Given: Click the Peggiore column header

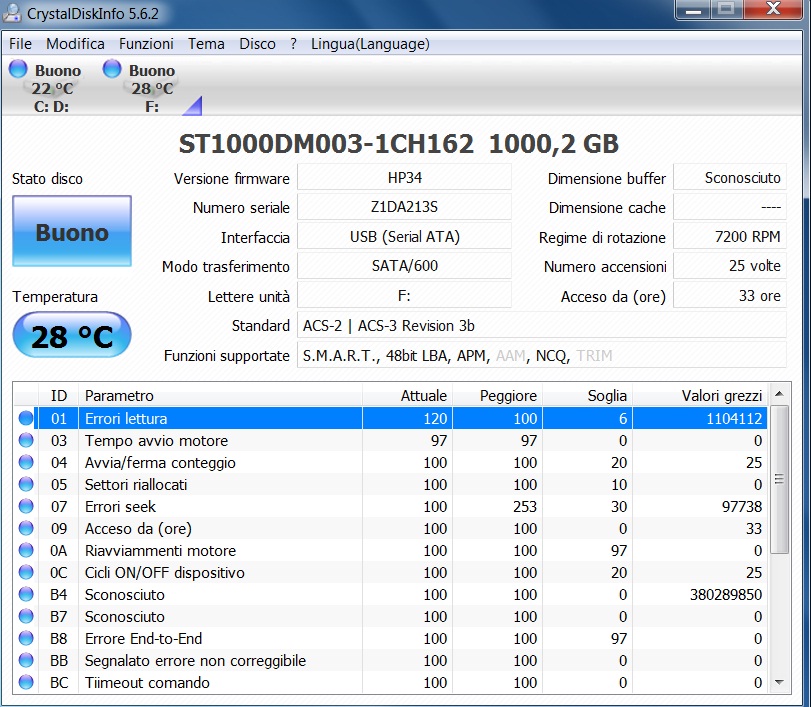Looking at the screenshot, I should click(x=498, y=396).
